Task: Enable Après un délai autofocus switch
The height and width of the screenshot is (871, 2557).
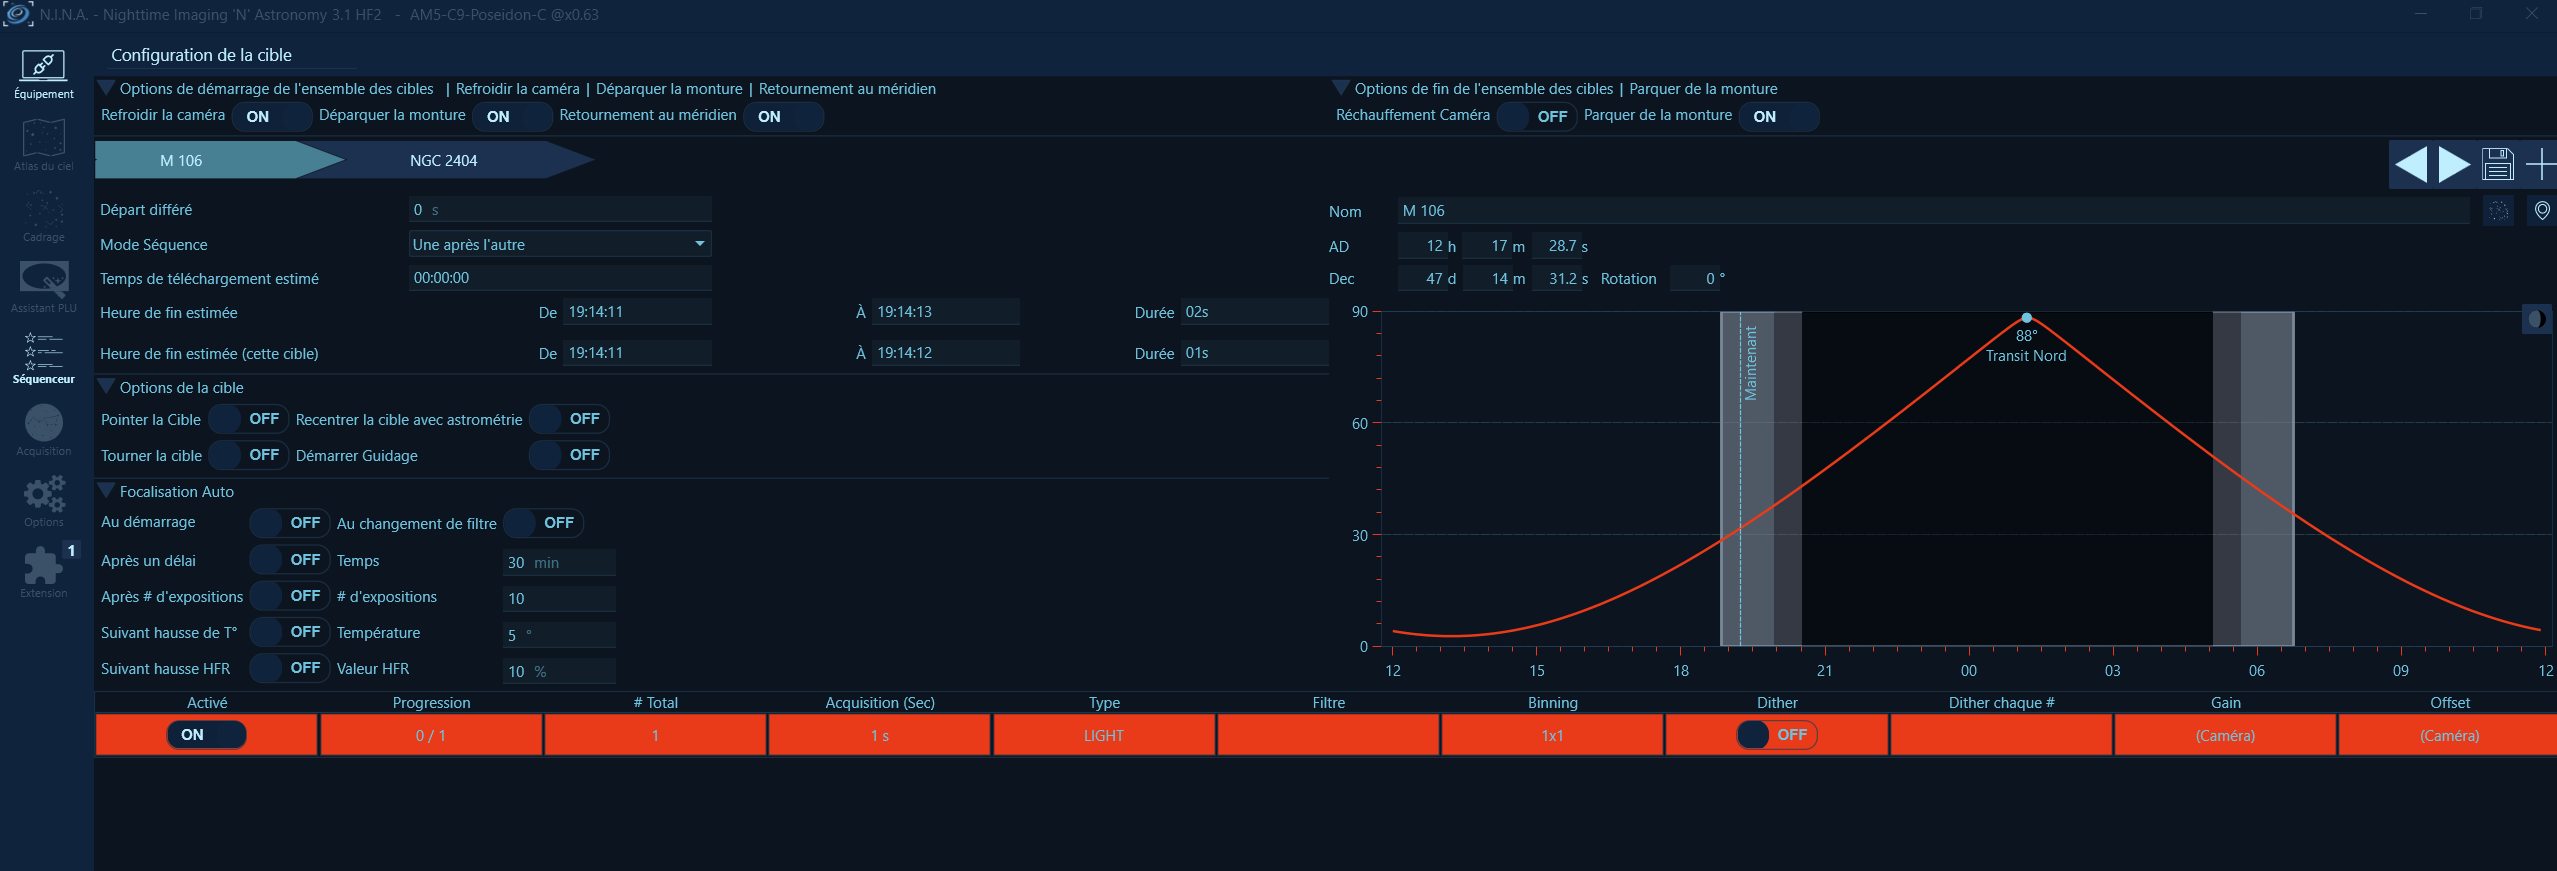Action: pyautogui.click(x=290, y=560)
